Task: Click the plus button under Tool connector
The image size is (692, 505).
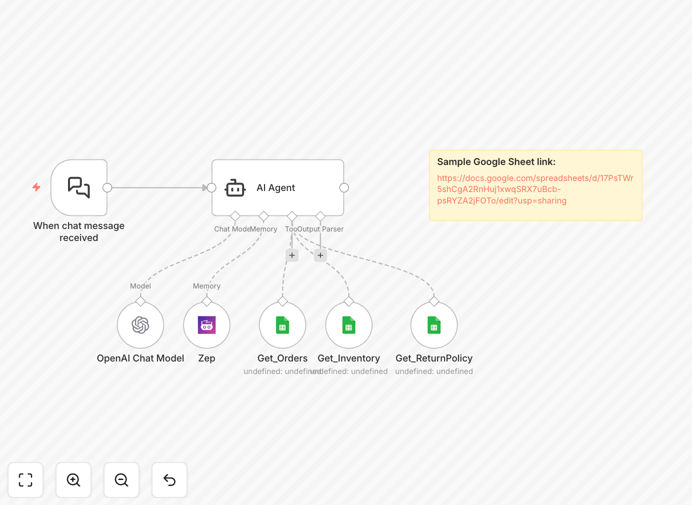Action: [x=292, y=255]
